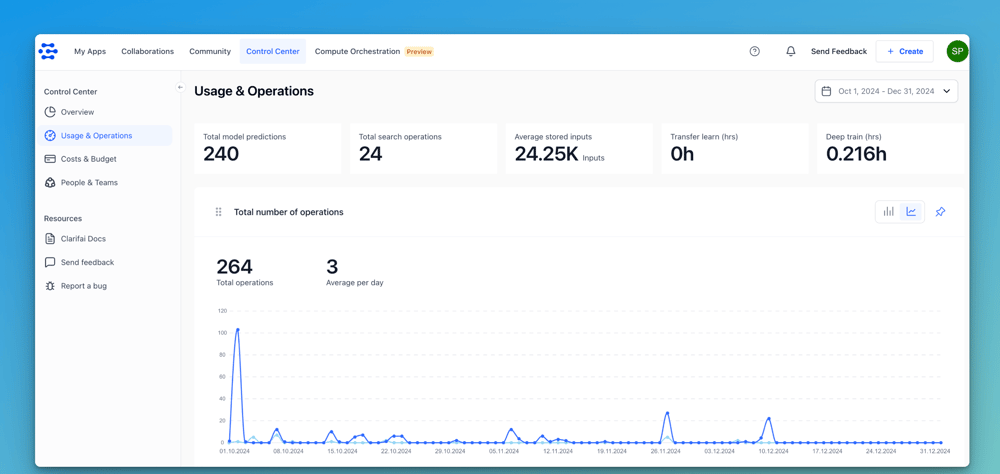Pin the Total number of operations chart
This screenshot has width=1000, height=474.
tap(940, 212)
